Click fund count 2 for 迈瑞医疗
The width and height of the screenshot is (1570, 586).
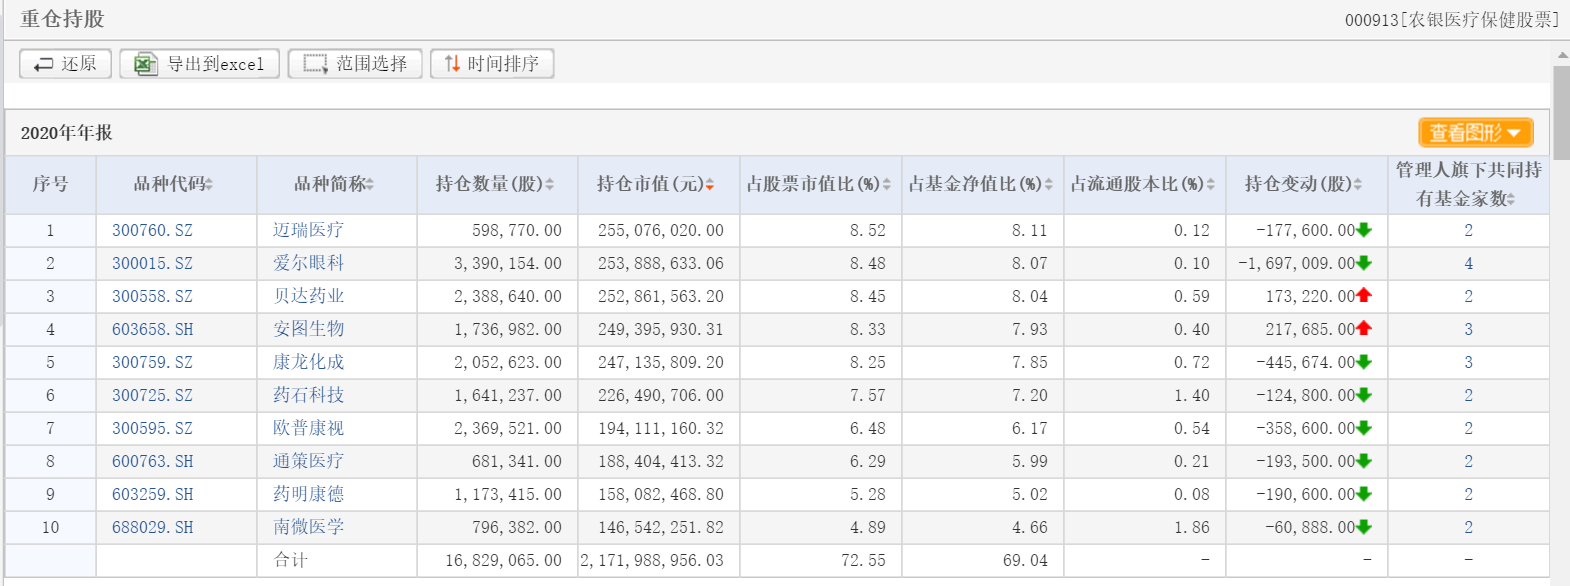point(1468,231)
